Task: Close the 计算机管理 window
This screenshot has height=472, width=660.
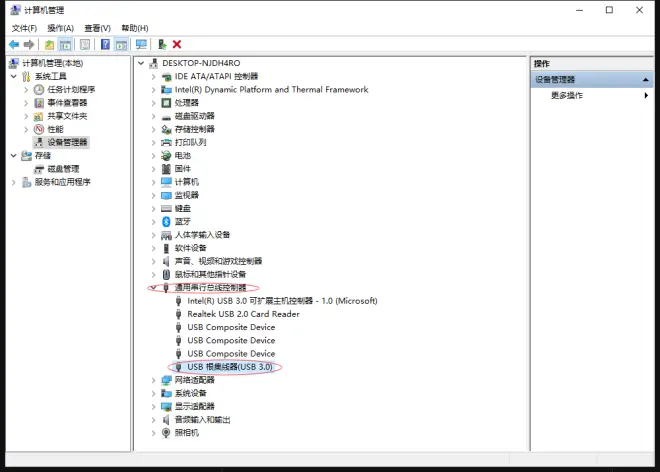Action: [639, 10]
